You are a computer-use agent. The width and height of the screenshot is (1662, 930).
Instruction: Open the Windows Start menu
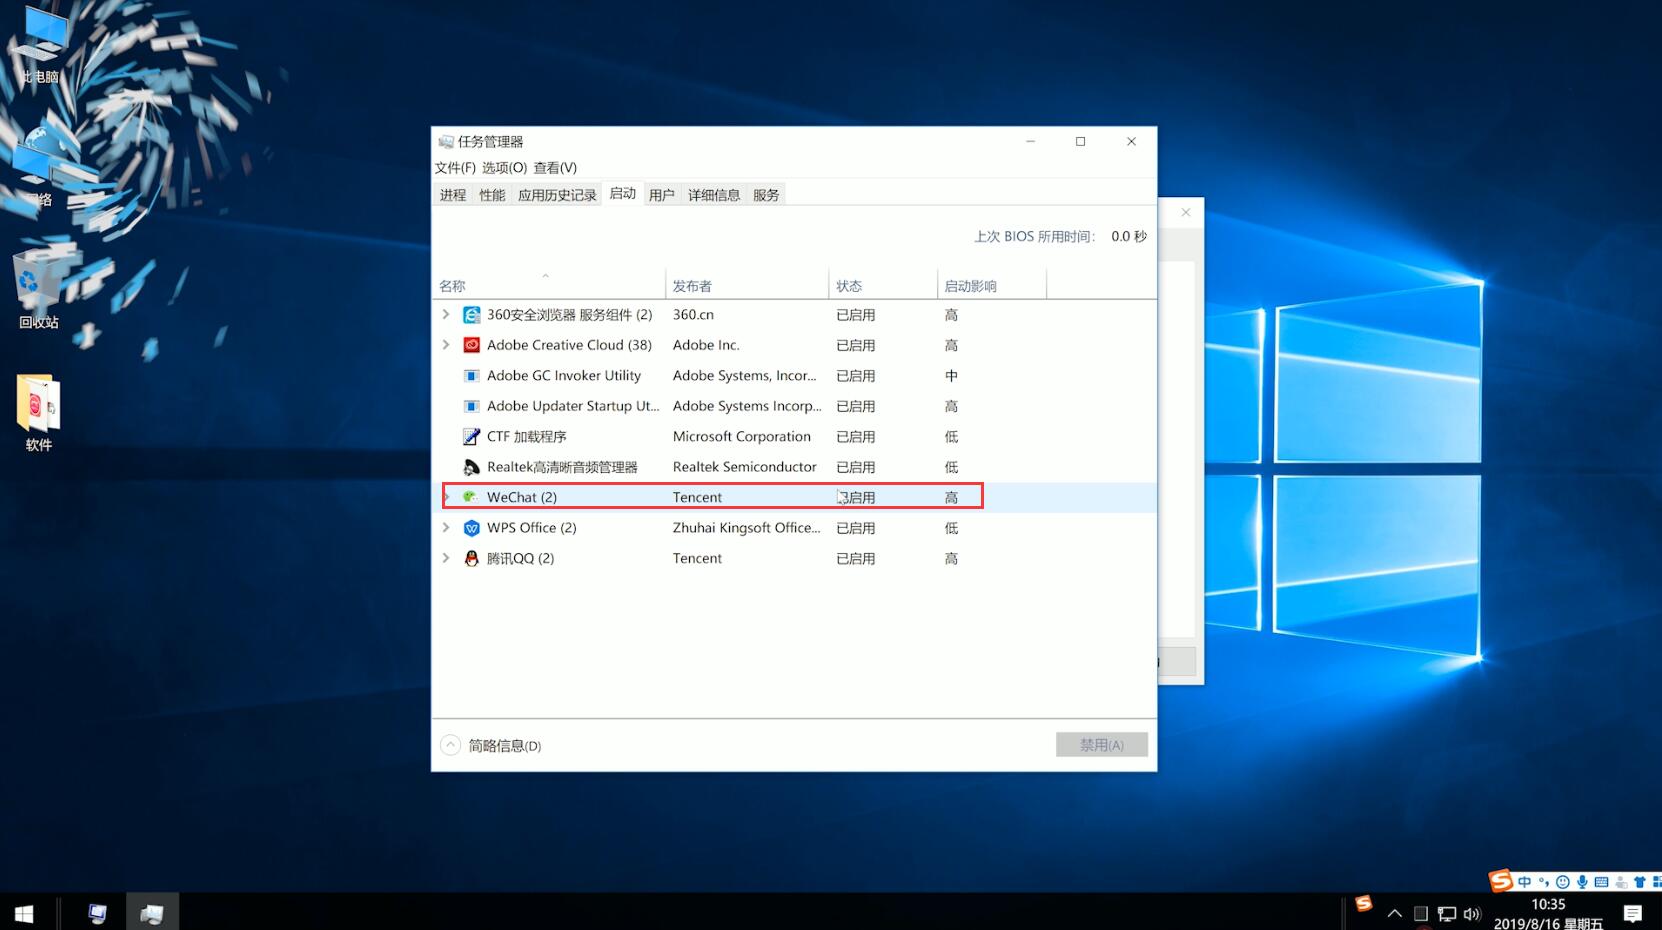[24, 913]
